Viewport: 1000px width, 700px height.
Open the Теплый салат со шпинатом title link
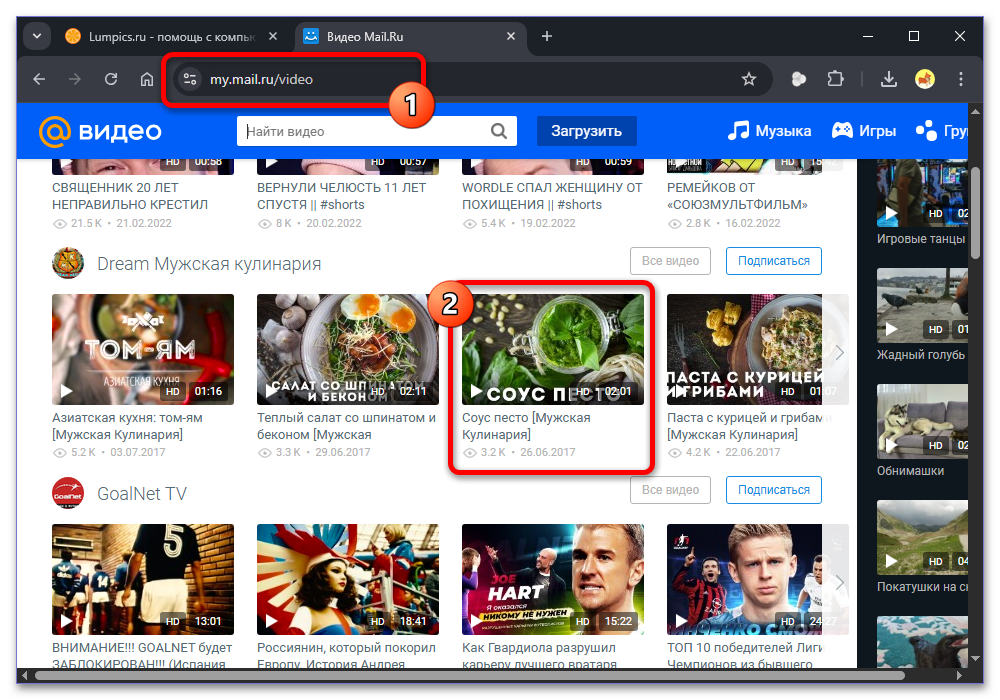346,426
